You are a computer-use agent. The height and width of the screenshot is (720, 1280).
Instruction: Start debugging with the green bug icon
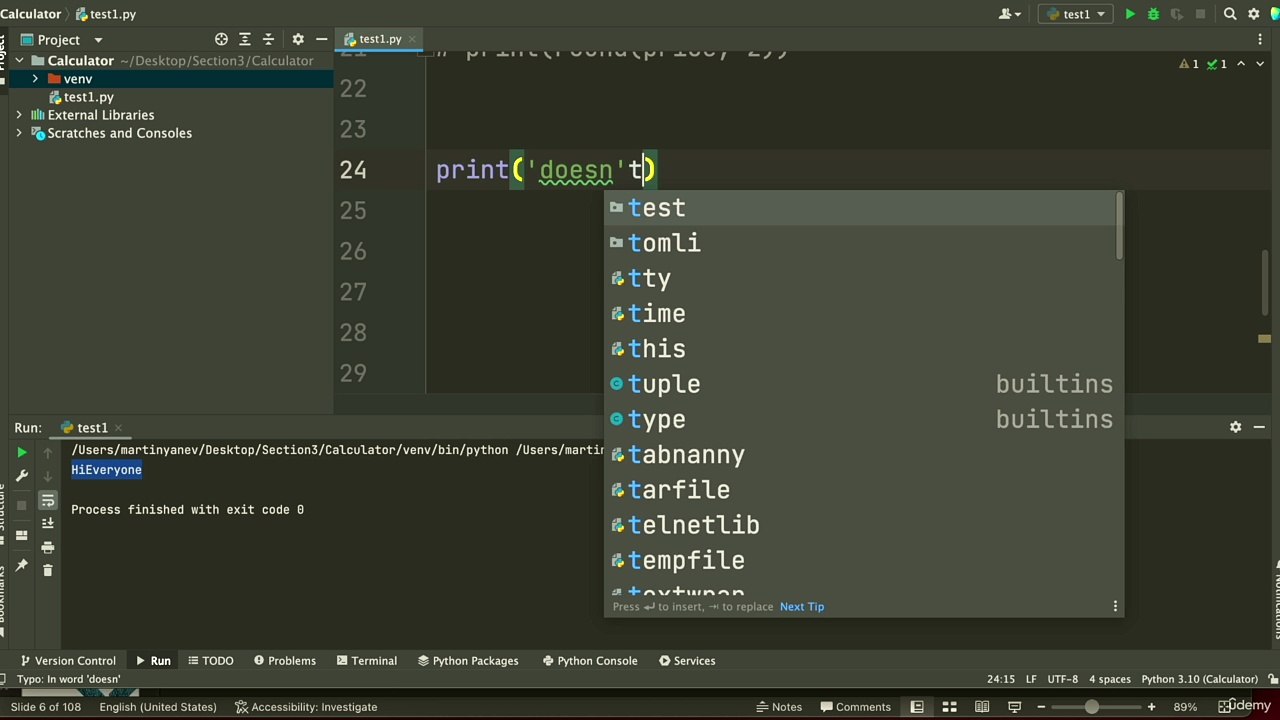(1153, 14)
